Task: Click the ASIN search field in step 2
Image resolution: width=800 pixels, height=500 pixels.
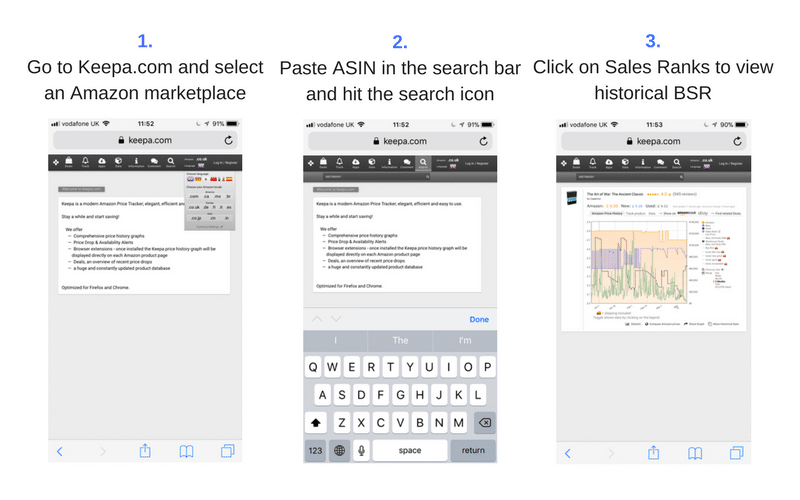Action: click(376, 177)
